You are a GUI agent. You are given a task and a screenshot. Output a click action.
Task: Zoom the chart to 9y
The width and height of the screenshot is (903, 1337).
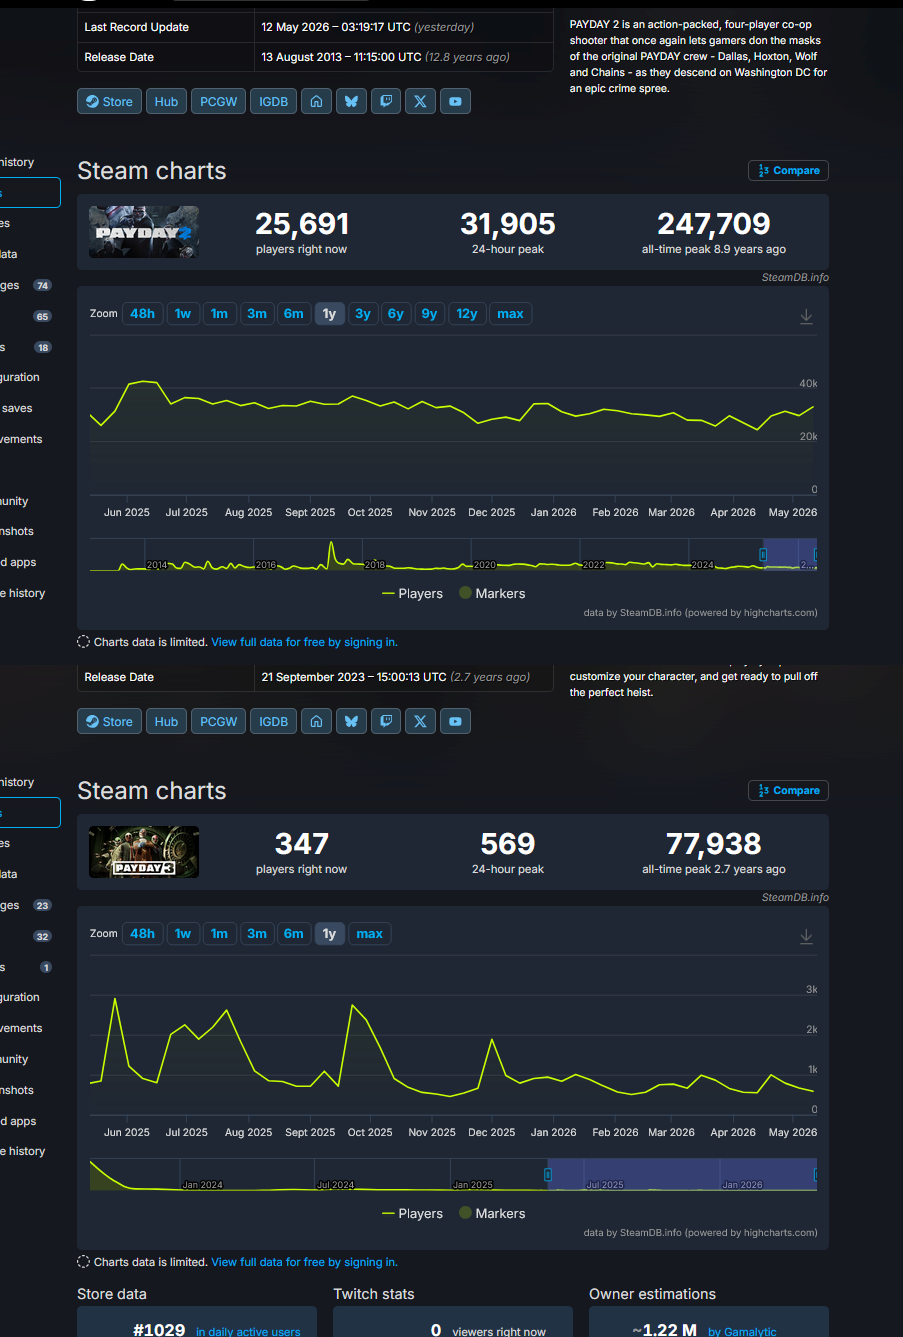(429, 314)
